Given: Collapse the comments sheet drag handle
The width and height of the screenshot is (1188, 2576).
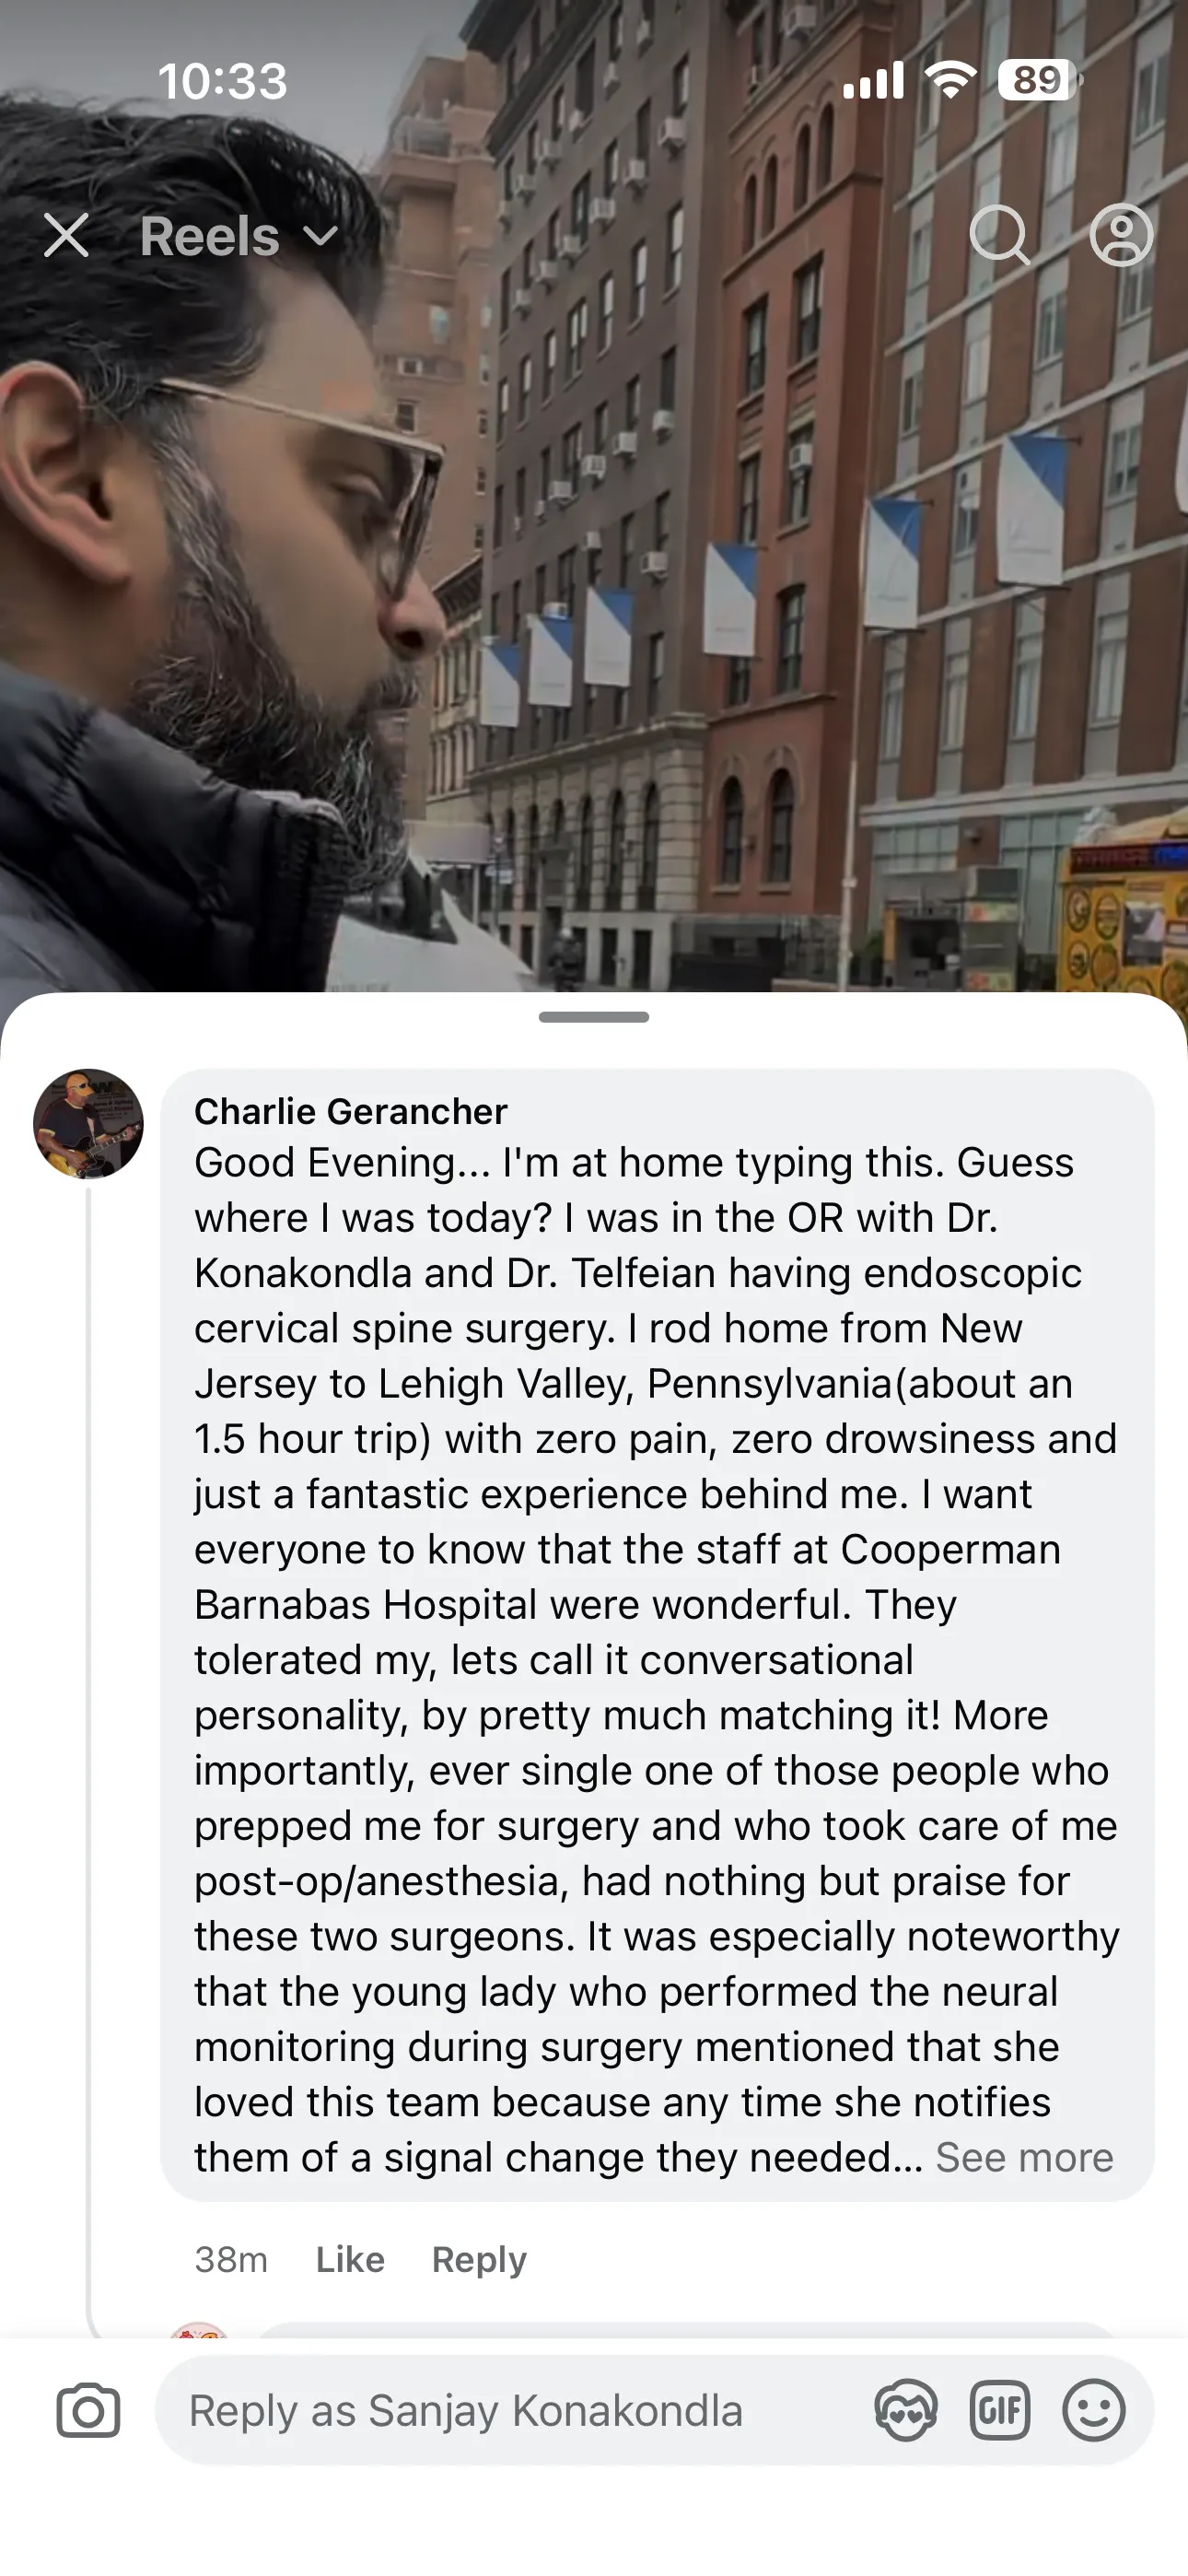Looking at the screenshot, I should coord(593,1017).
